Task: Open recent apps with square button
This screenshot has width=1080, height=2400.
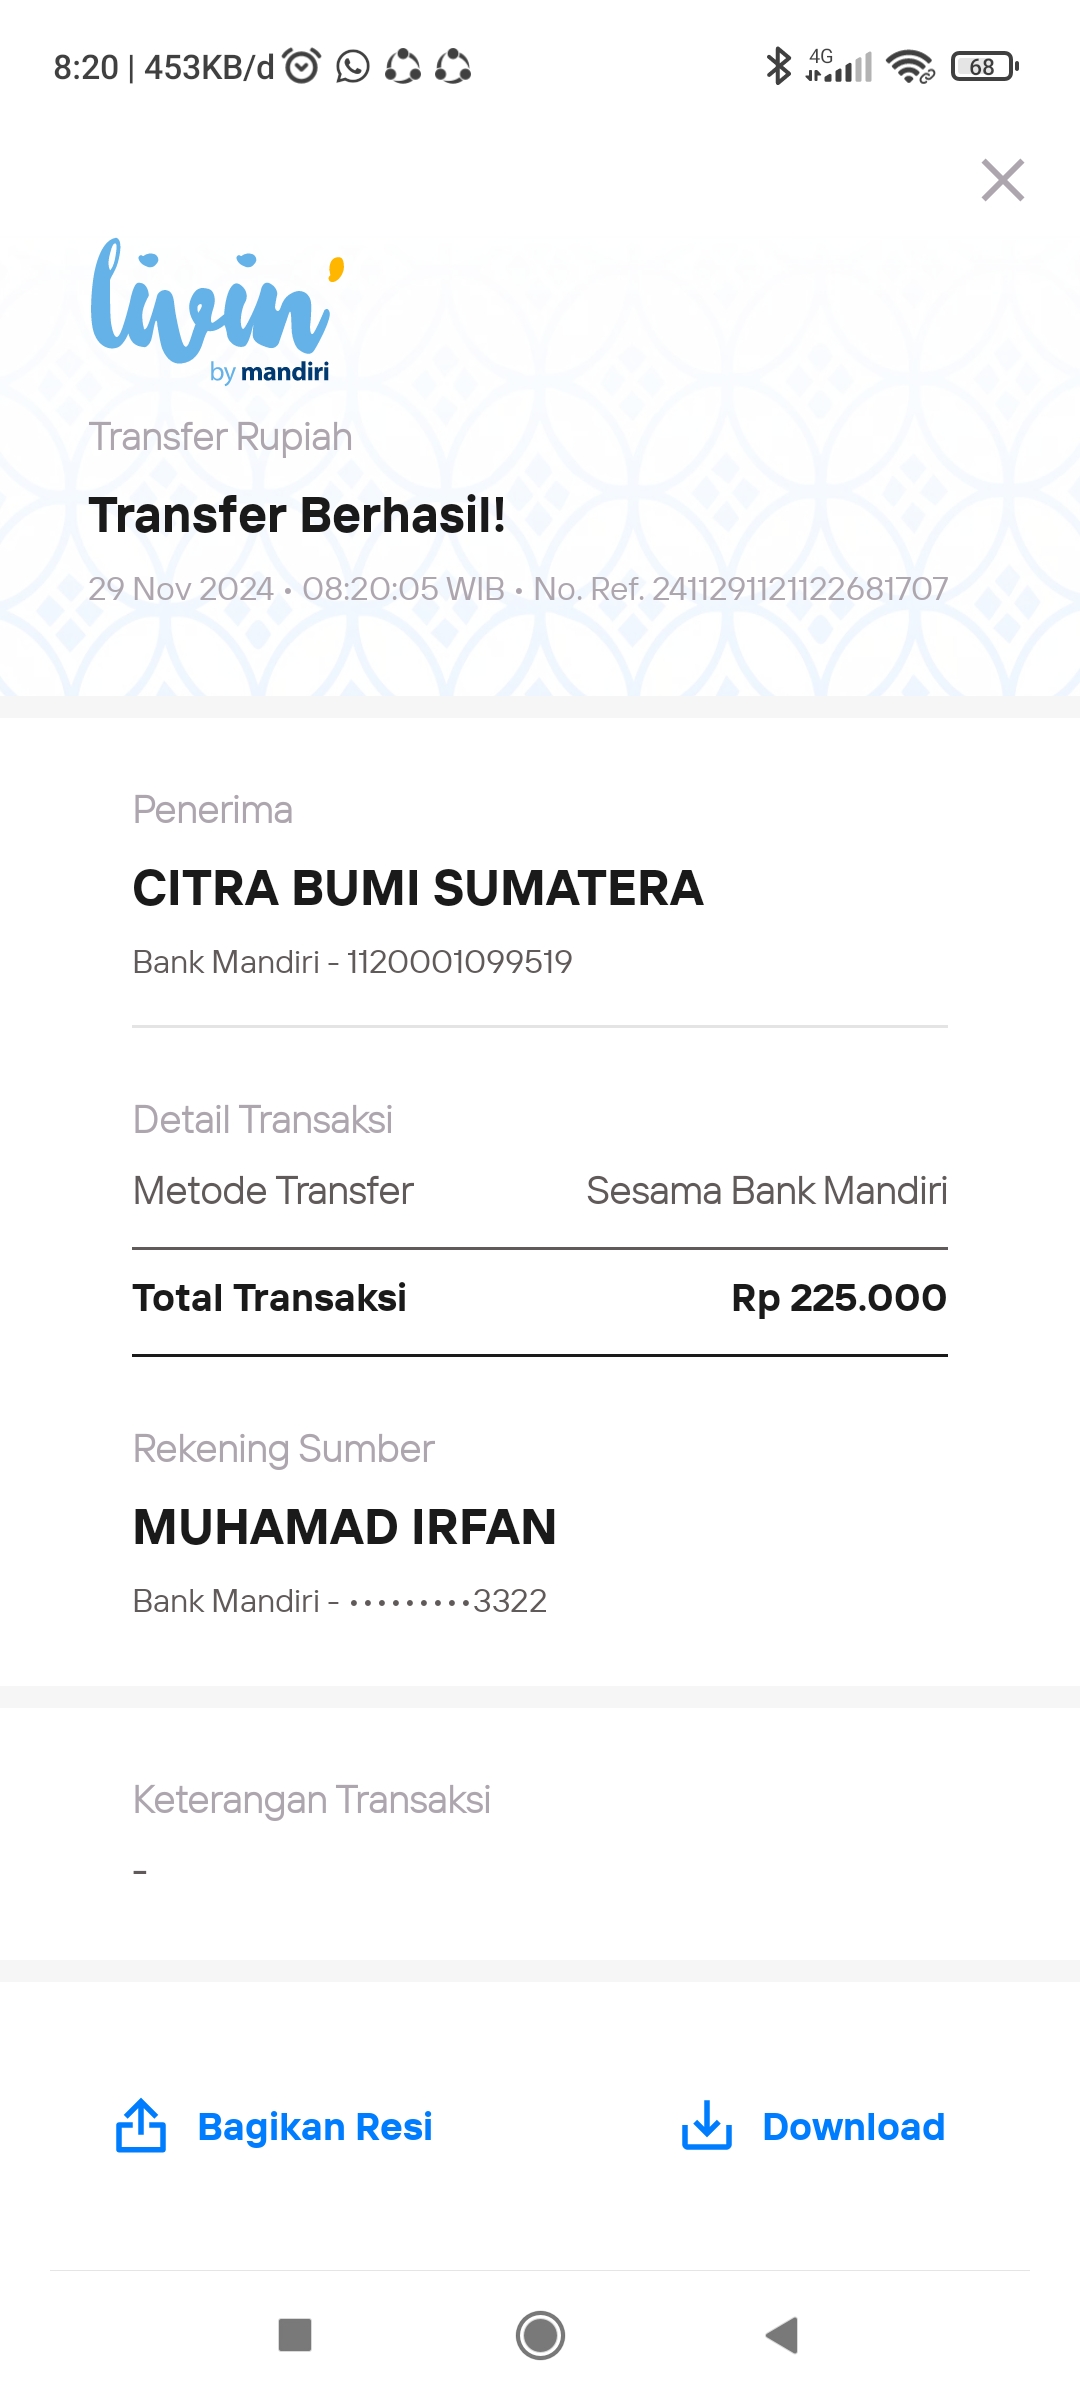Action: (x=295, y=2336)
